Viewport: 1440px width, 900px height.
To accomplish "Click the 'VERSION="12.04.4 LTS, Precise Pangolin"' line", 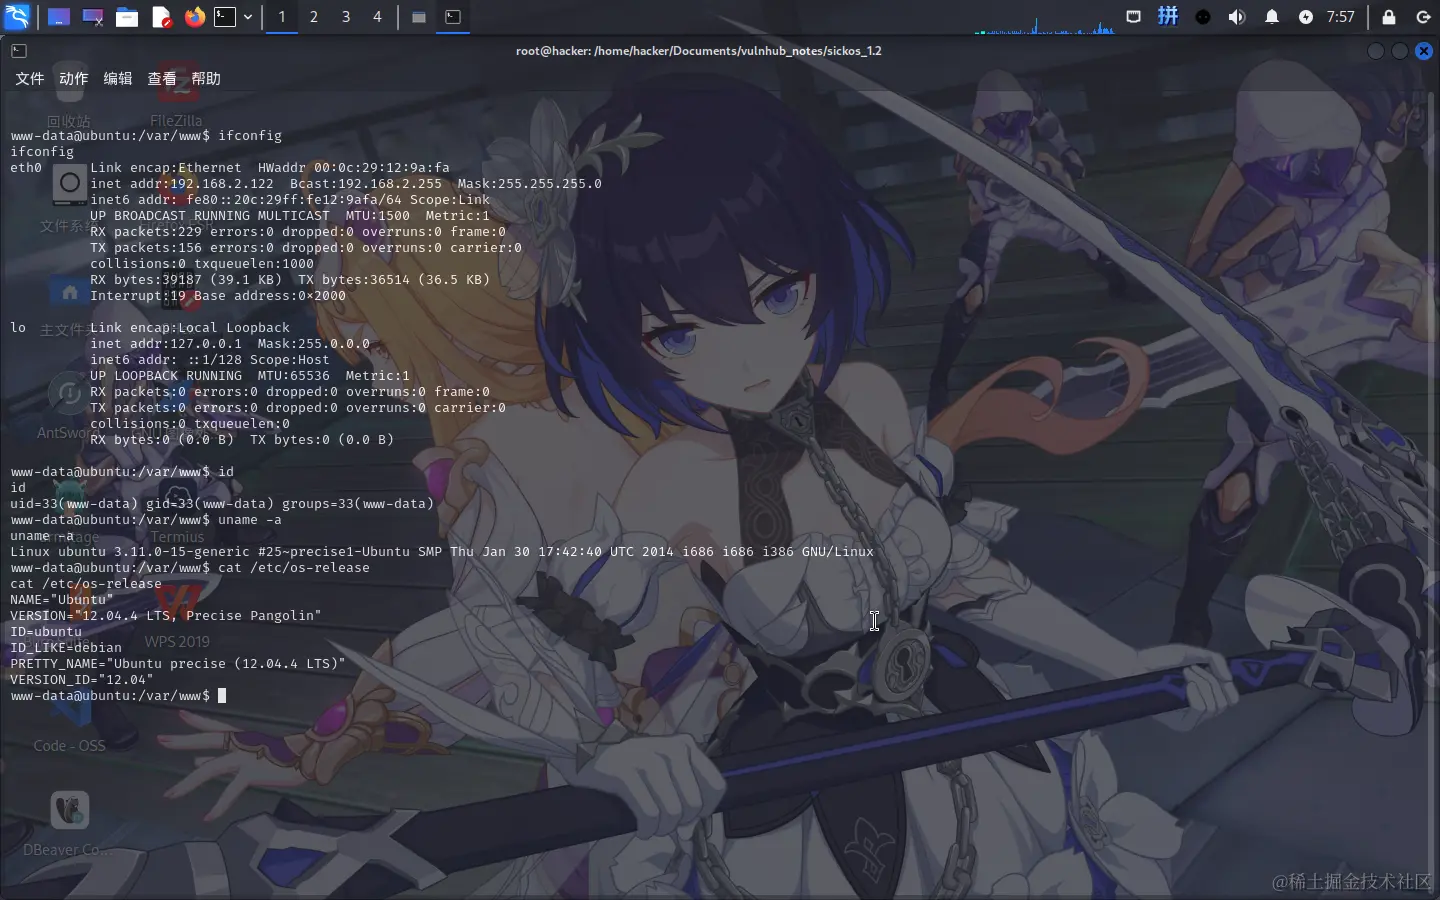I will pos(166,615).
